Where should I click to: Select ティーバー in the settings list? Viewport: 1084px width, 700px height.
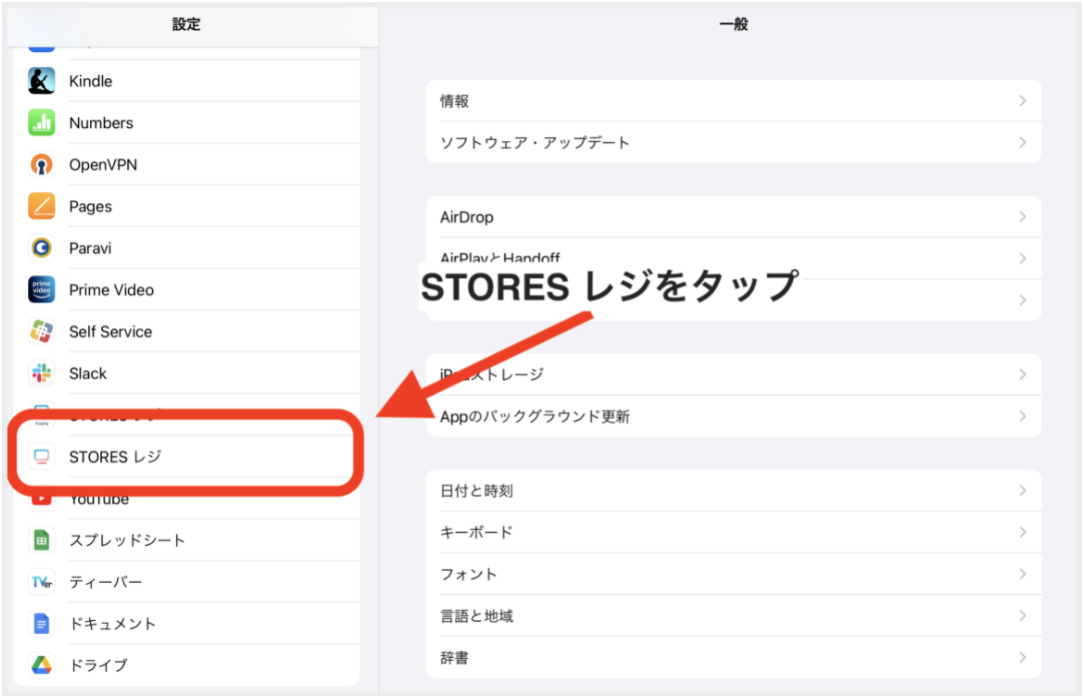(187, 582)
